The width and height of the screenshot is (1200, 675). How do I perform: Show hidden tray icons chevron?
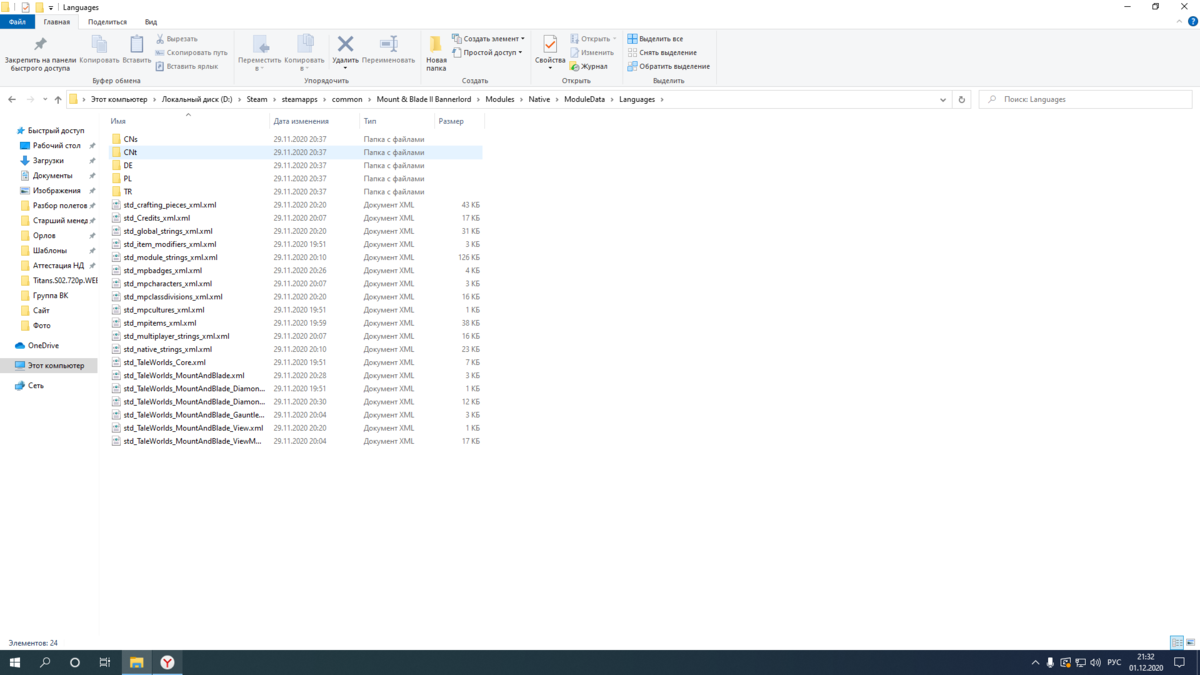pos(1035,662)
